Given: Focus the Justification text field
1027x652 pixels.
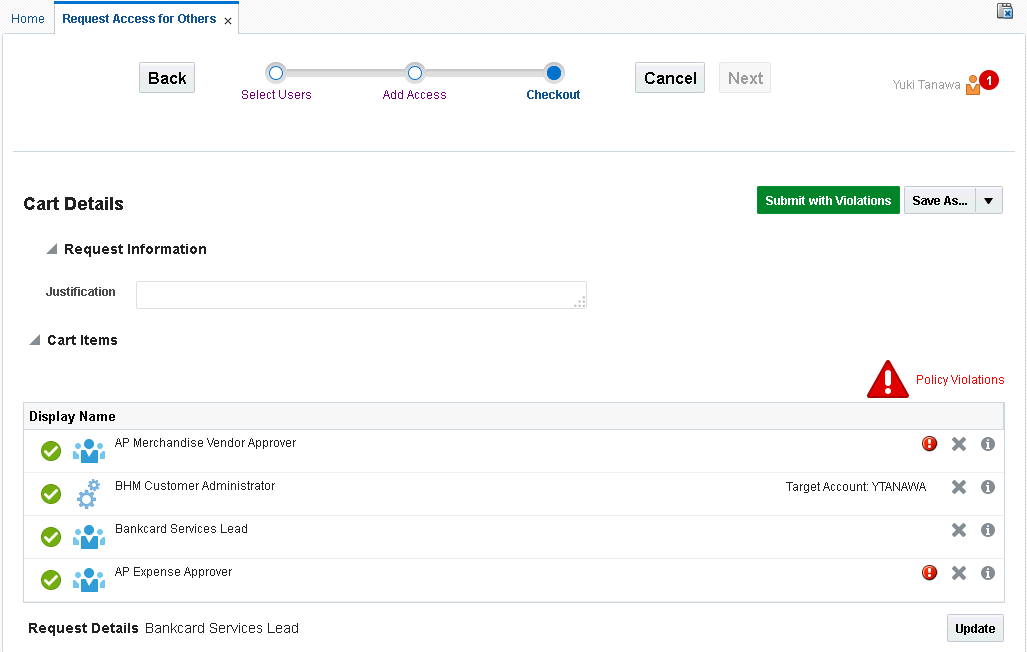Looking at the screenshot, I should pyautogui.click(x=361, y=295).
